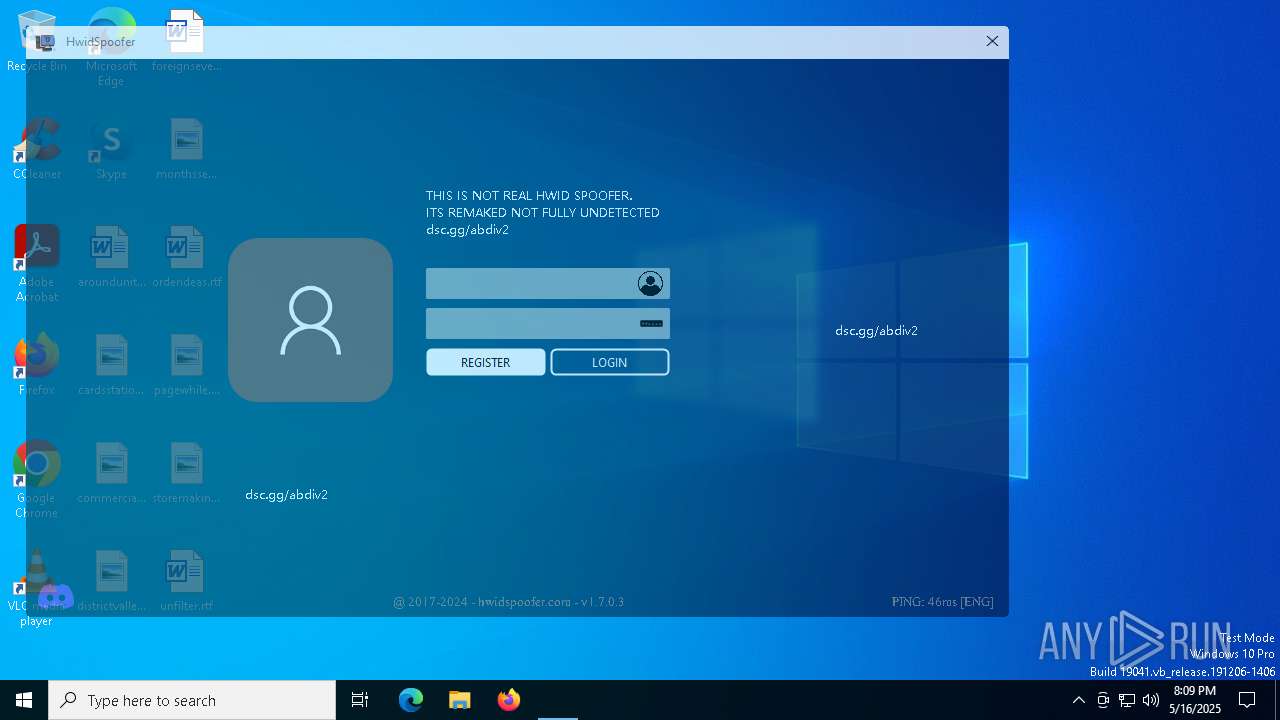
Task: Close the HwidSpoofer window
Action: coord(992,41)
